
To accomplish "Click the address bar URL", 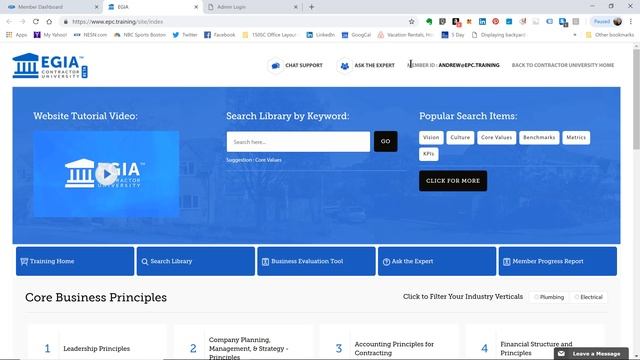I will click(x=118, y=22).
